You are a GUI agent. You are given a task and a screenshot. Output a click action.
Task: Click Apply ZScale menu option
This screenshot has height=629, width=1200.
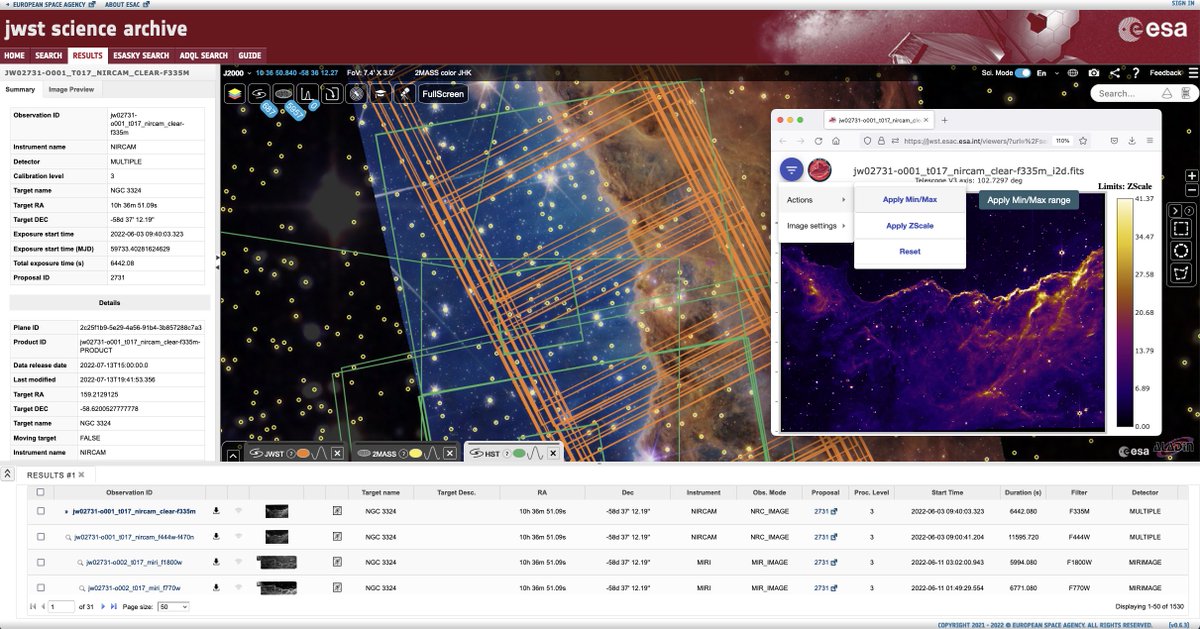click(910, 226)
